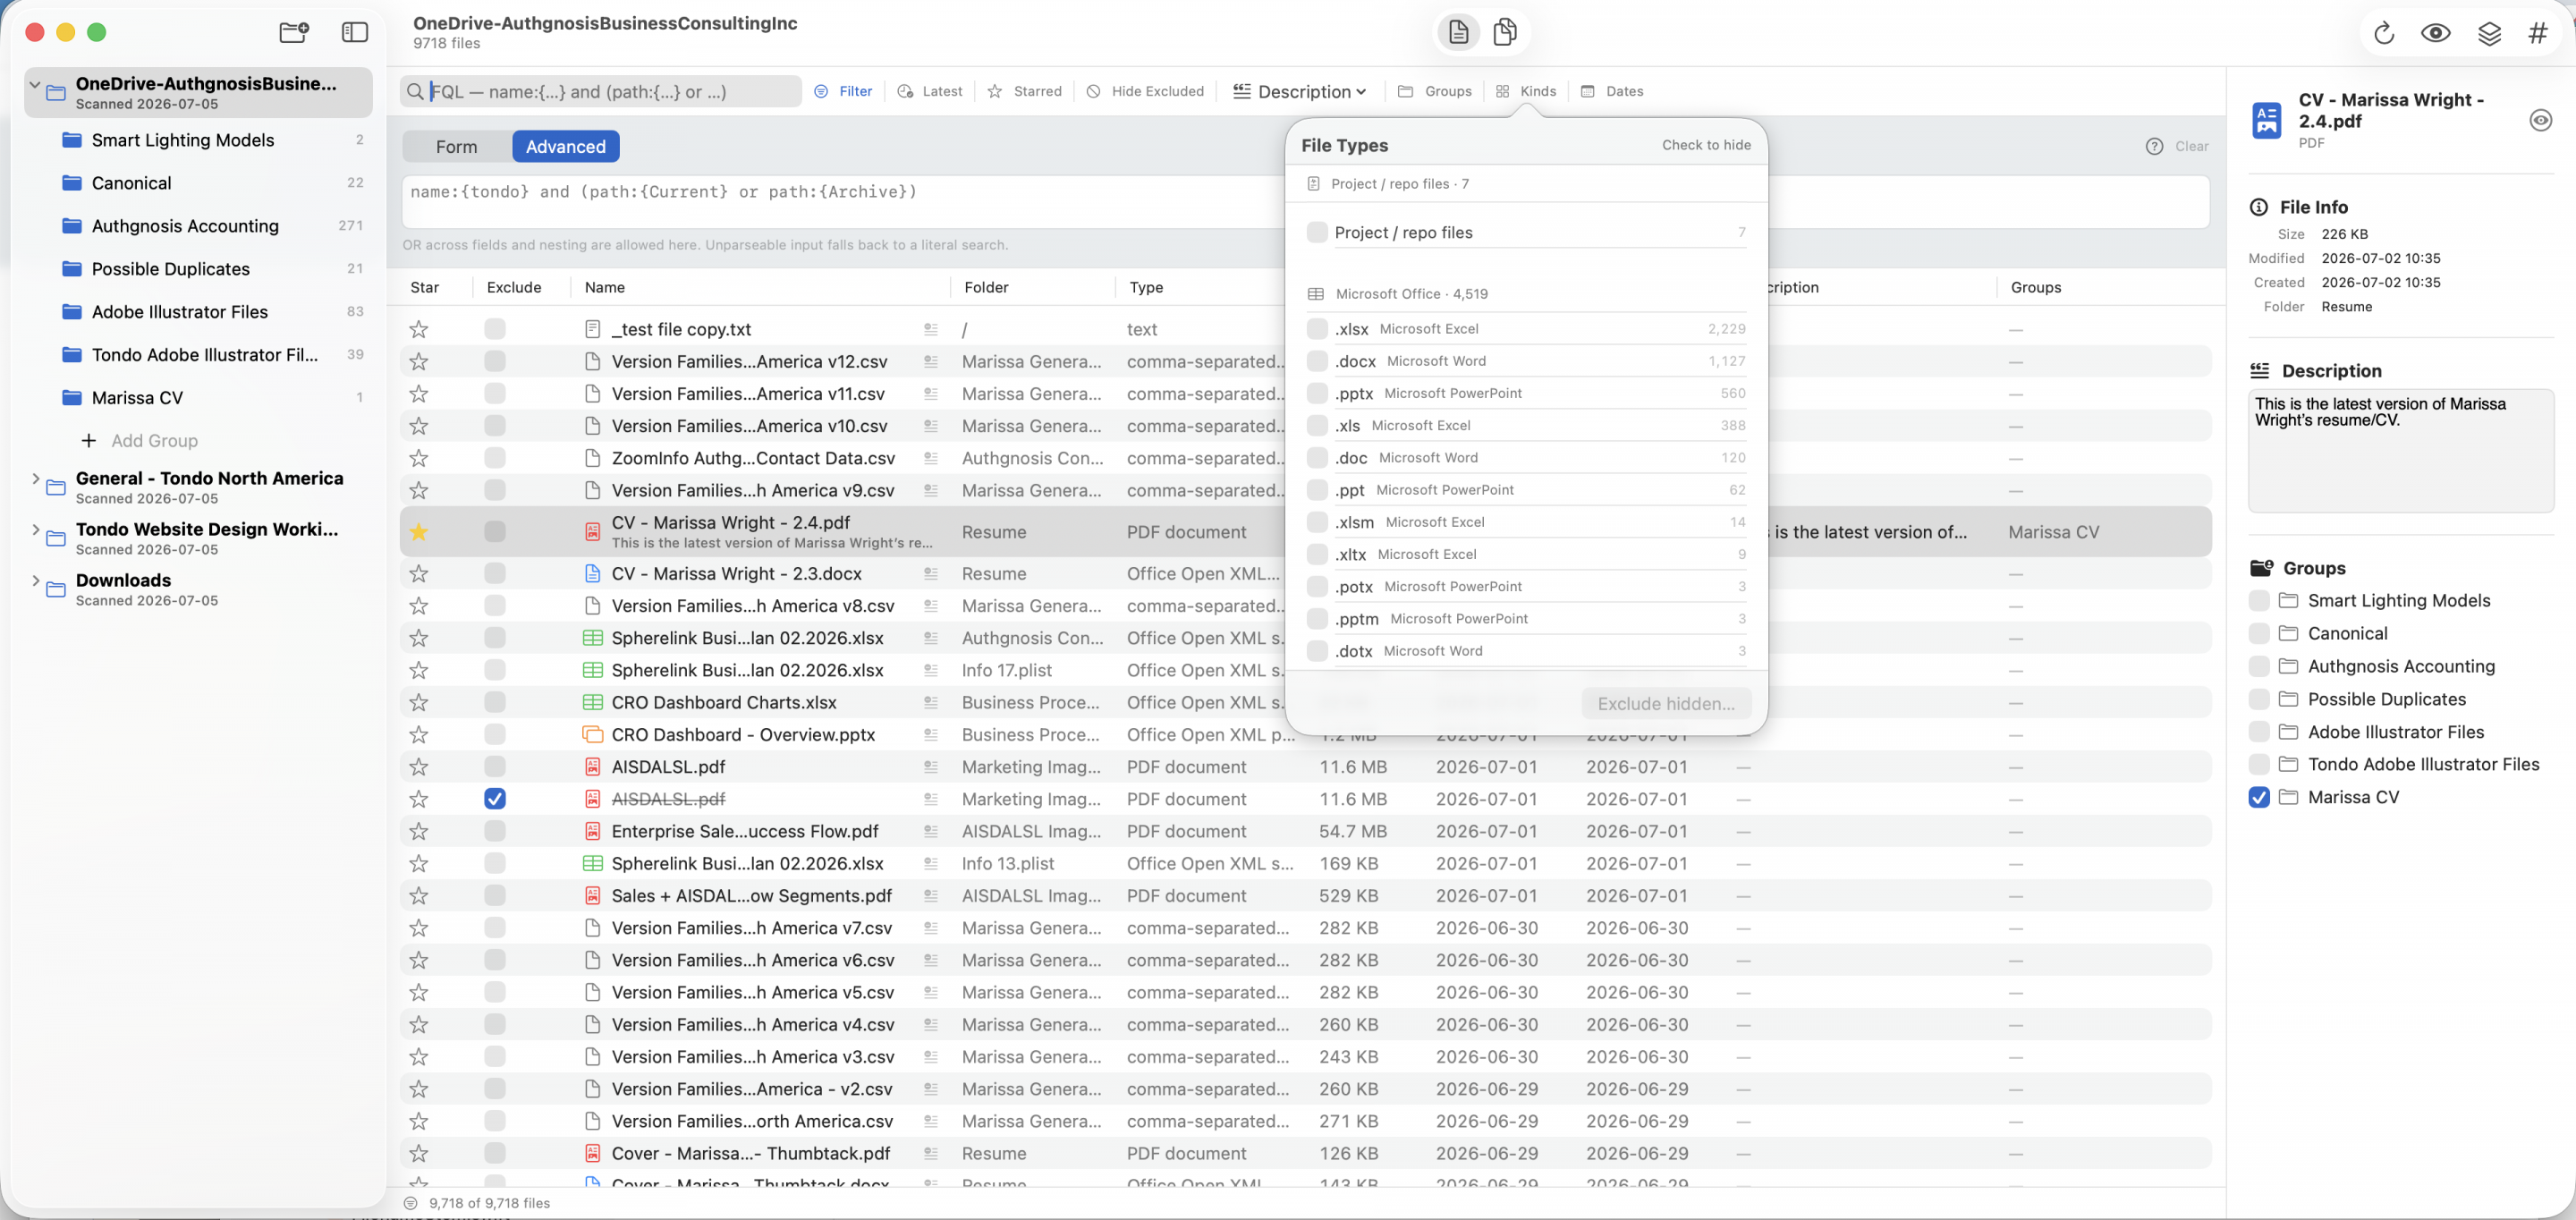
Task: Check the .xlsx Microsoft Excel file type
Action: [x=1317, y=329]
